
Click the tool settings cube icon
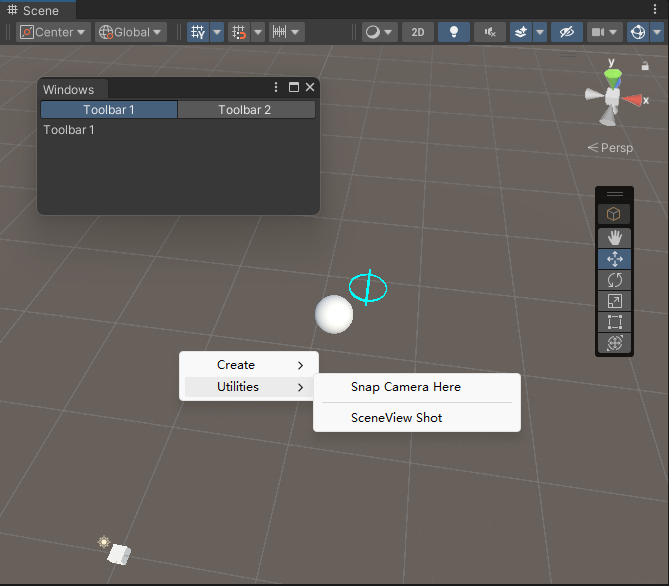[x=614, y=214]
